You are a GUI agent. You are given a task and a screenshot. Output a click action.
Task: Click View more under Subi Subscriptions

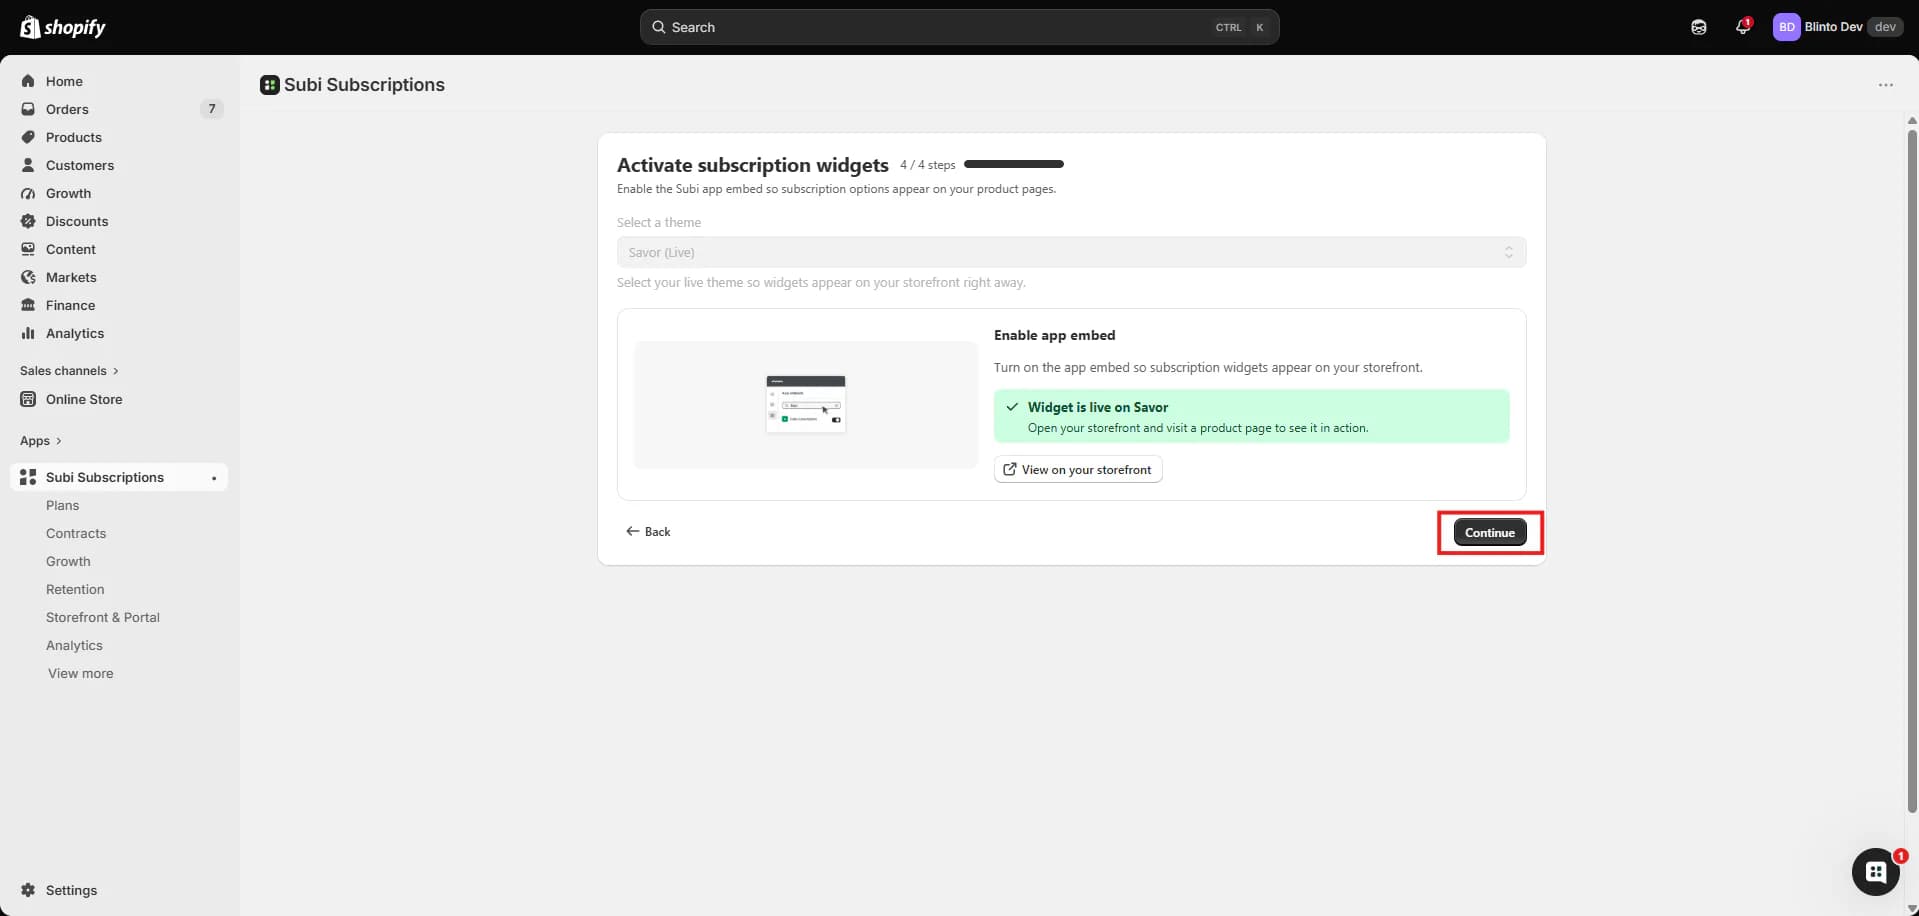[80, 673]
